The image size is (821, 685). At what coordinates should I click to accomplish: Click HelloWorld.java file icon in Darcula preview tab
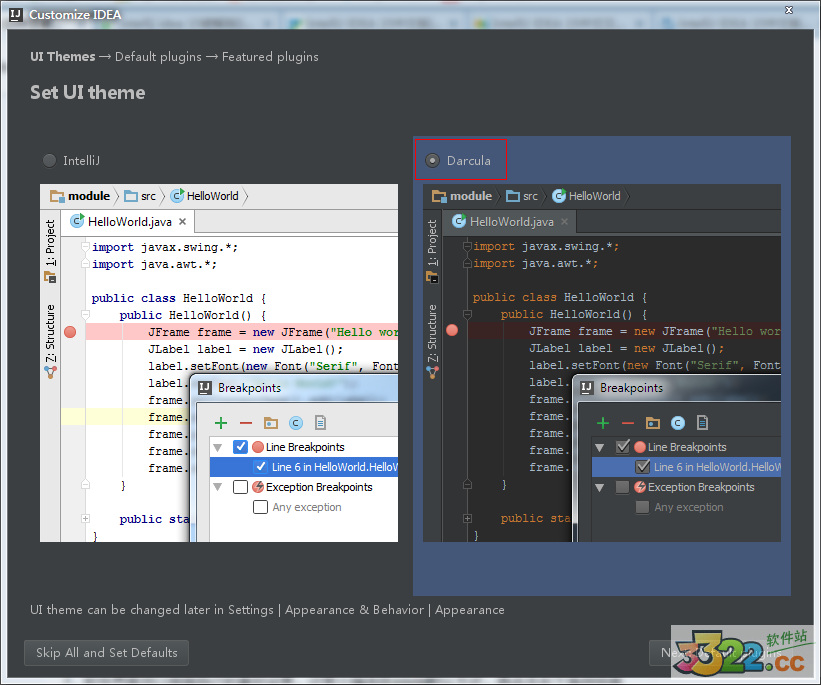click(459, 221)
